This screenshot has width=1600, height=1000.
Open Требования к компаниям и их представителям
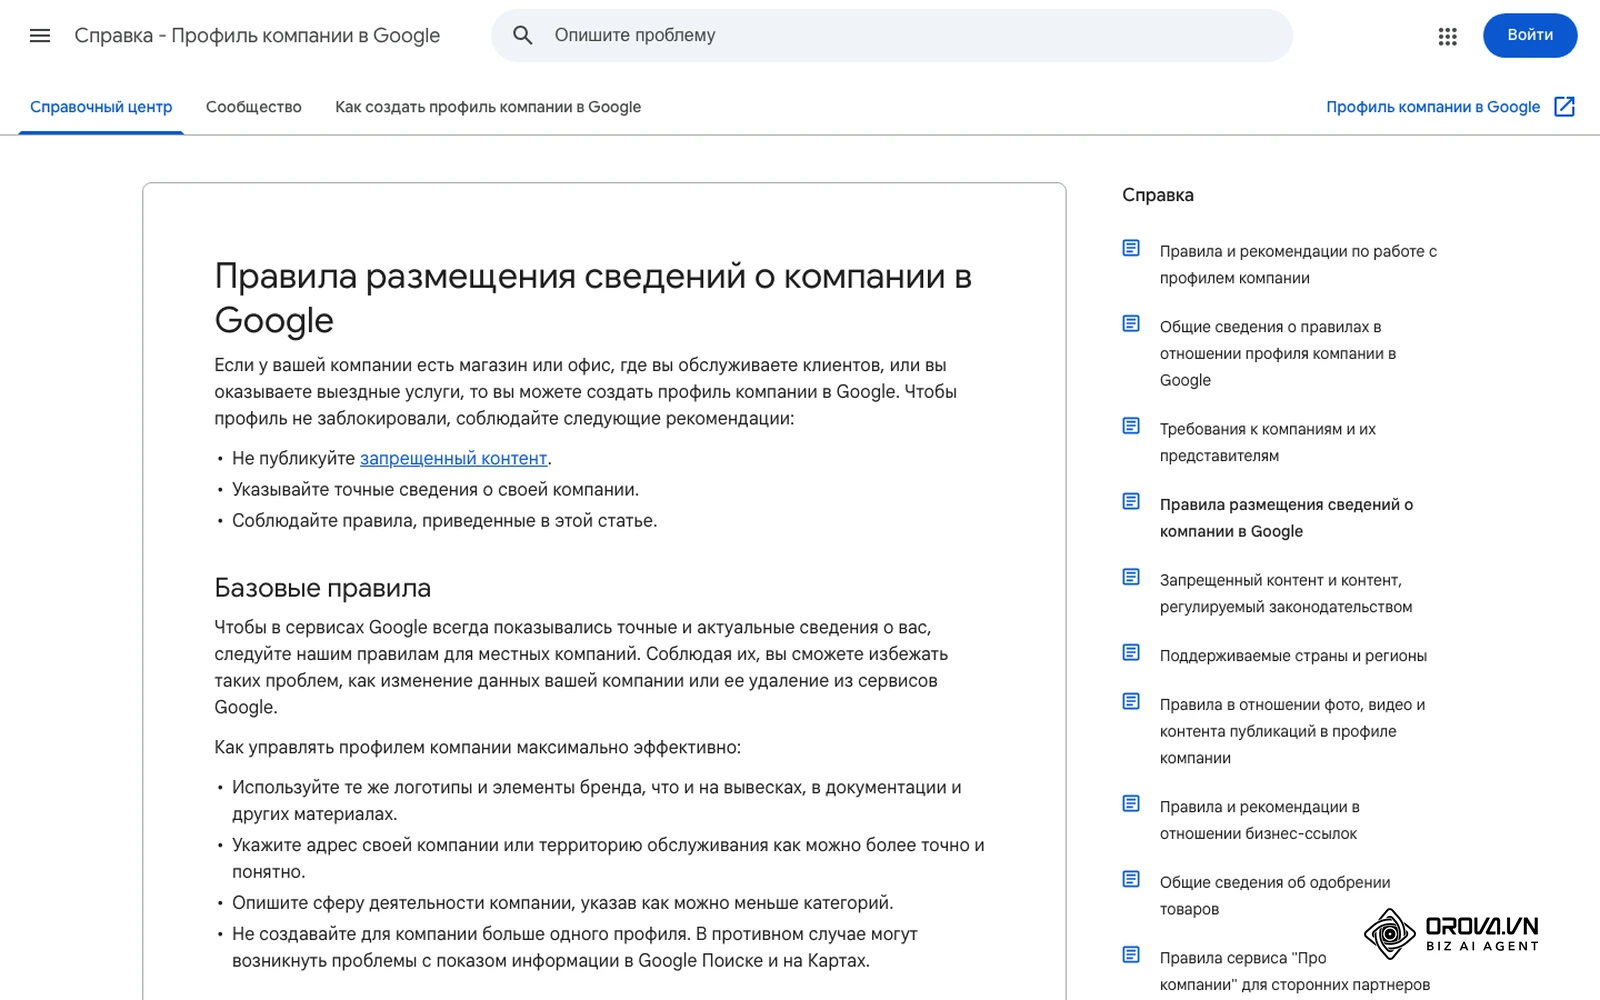pos(1268,443)
